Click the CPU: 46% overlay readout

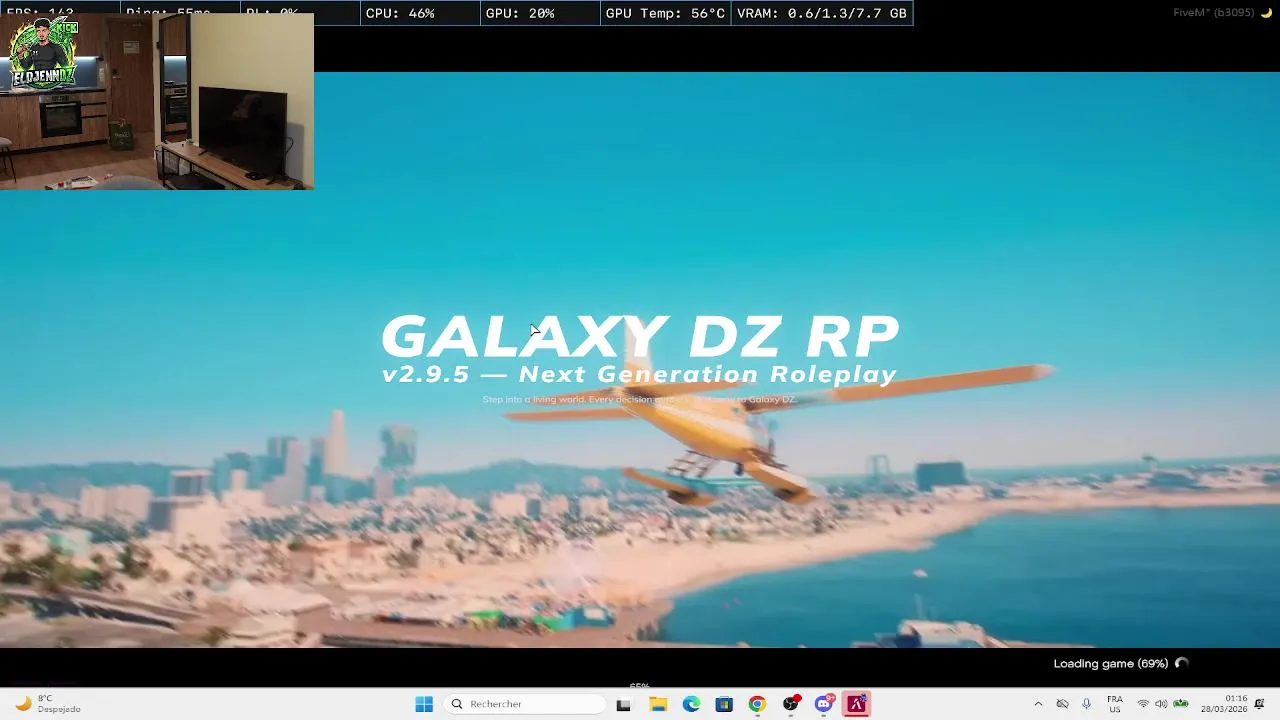point(400,13)
